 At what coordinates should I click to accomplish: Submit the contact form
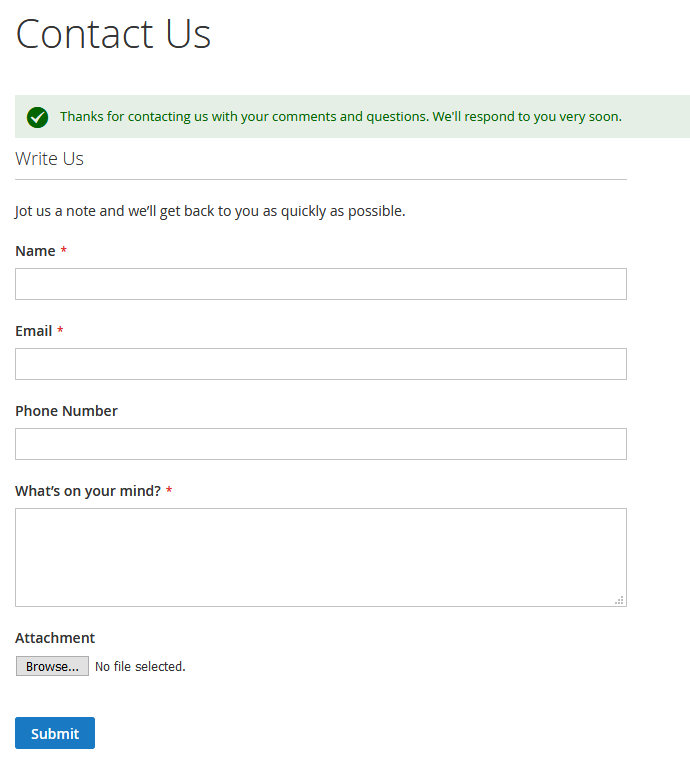pyautogui.click(x=55, y=733)
